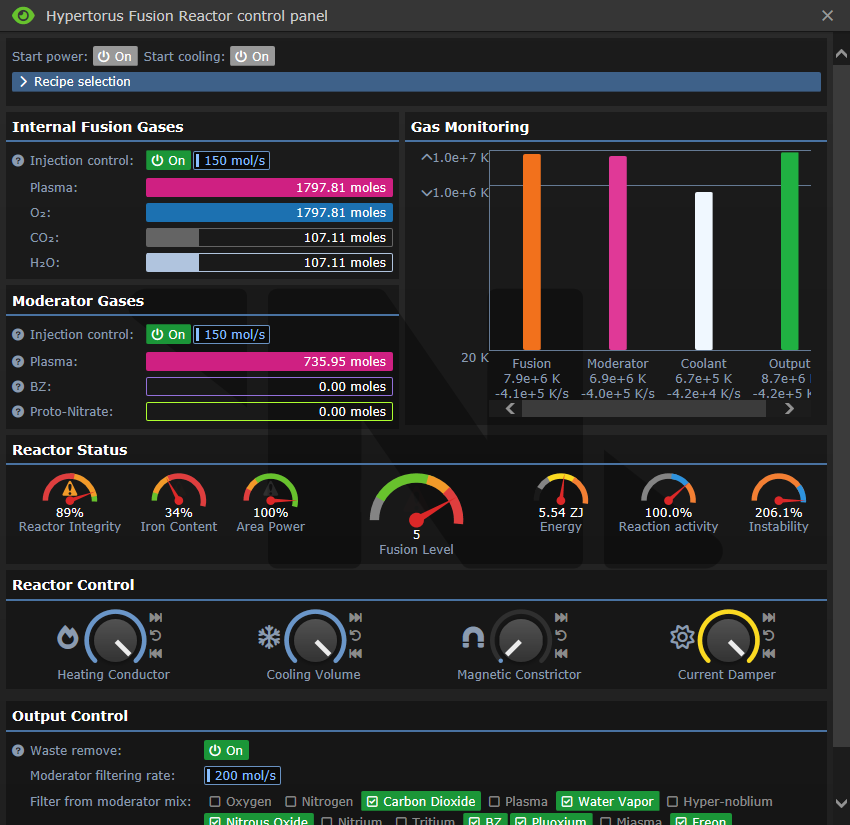Set Magnetic Constrictor to minimum with skip-back icon

561,654
